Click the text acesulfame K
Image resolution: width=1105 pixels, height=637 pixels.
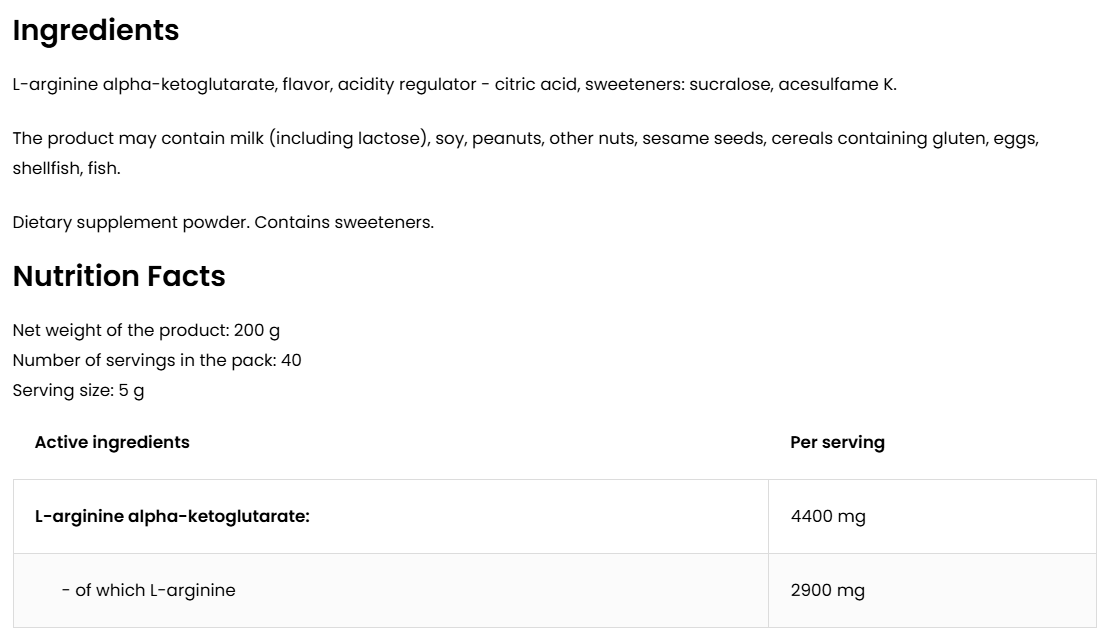(838, 84)
